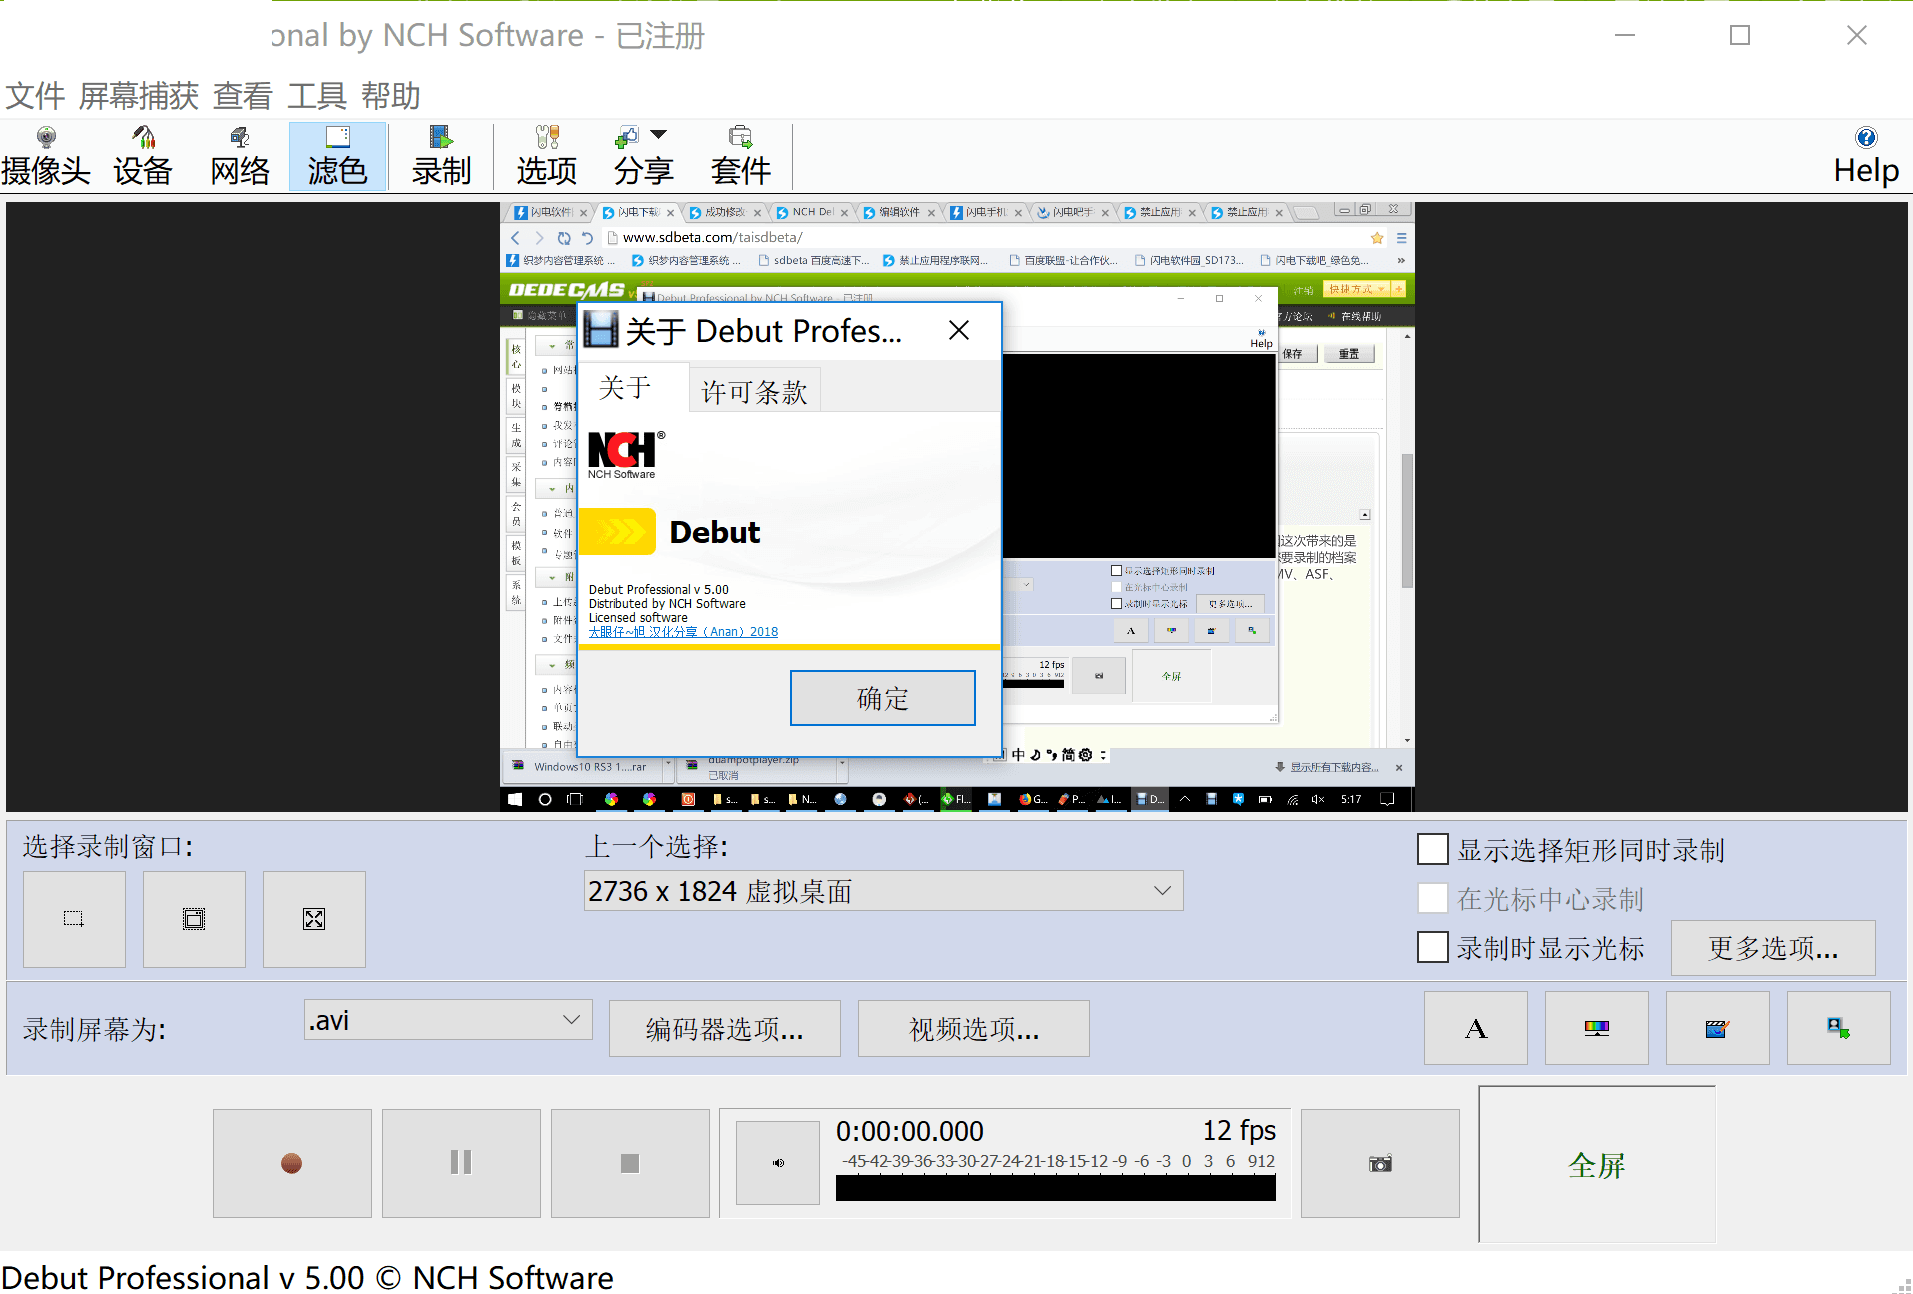Click the color effects monitor icon button

coord(1596,1028)
